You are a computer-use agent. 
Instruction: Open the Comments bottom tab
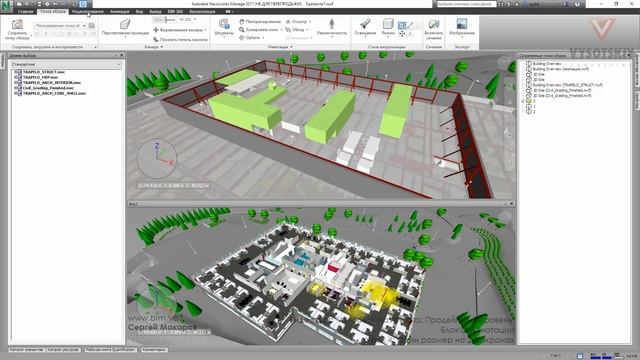pyautogui.click(x=154, y=350)
